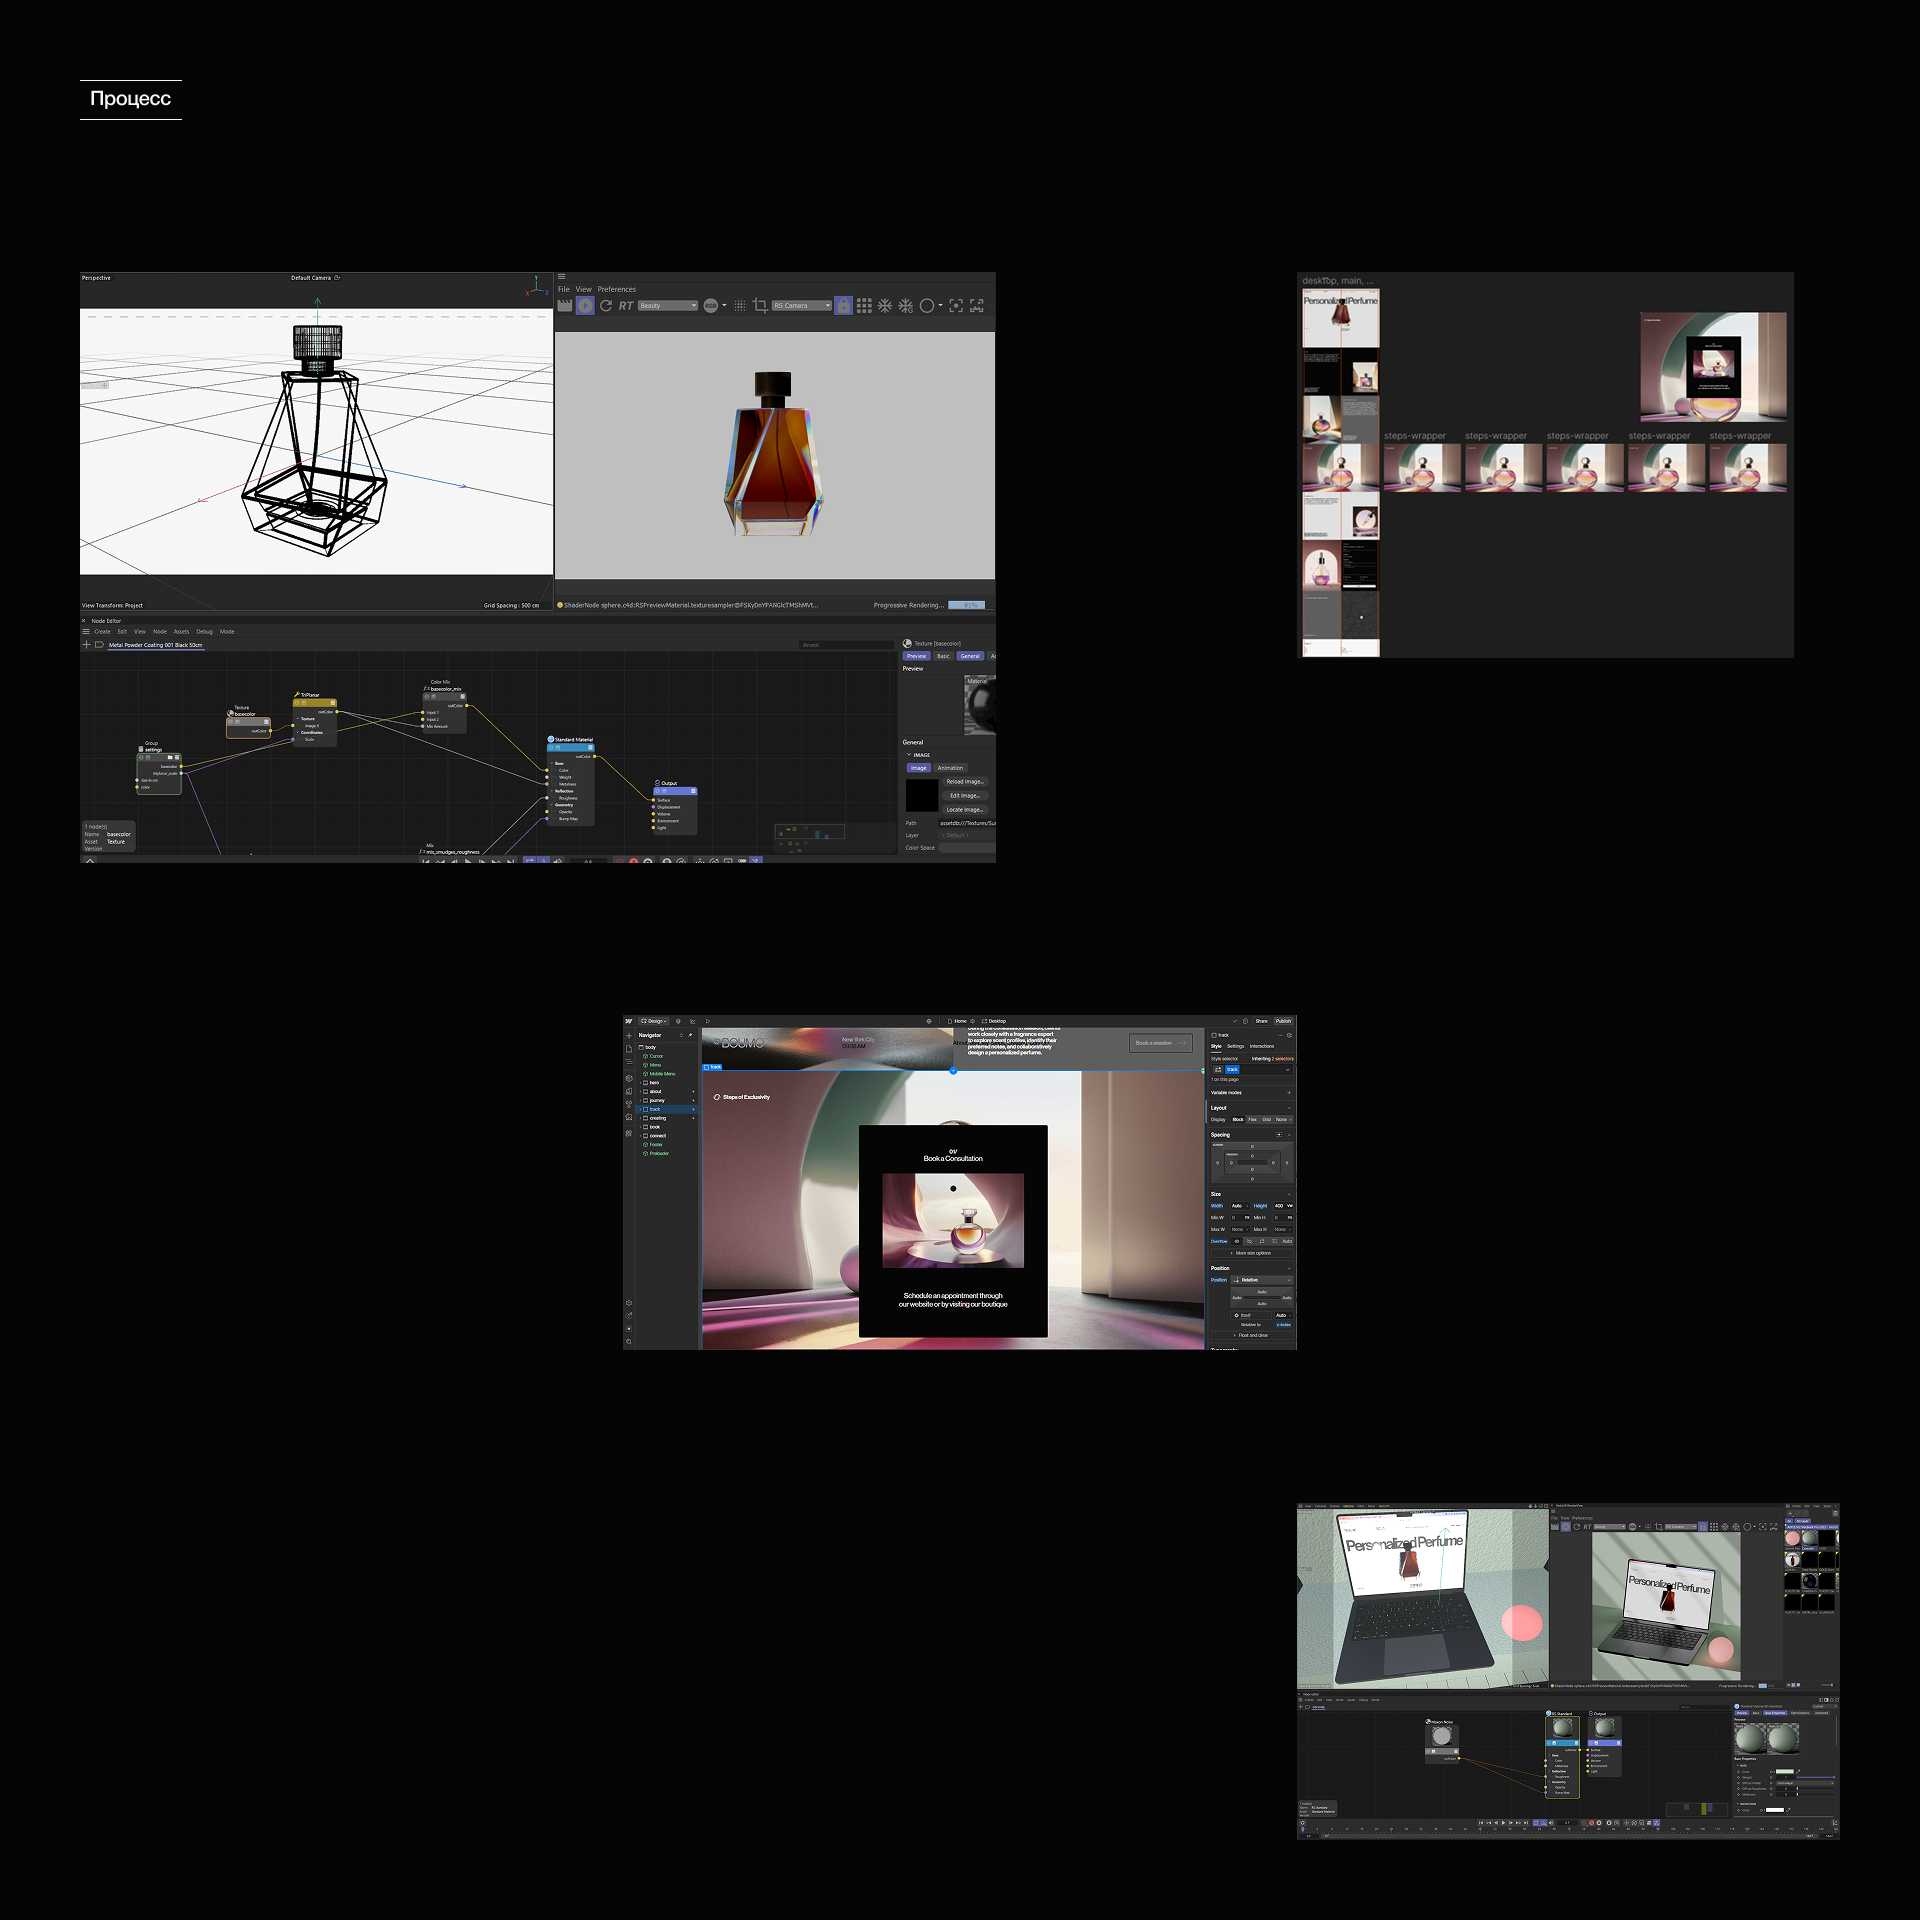
Task: Click the bucket grid render icon
Action: click(864, 306)
